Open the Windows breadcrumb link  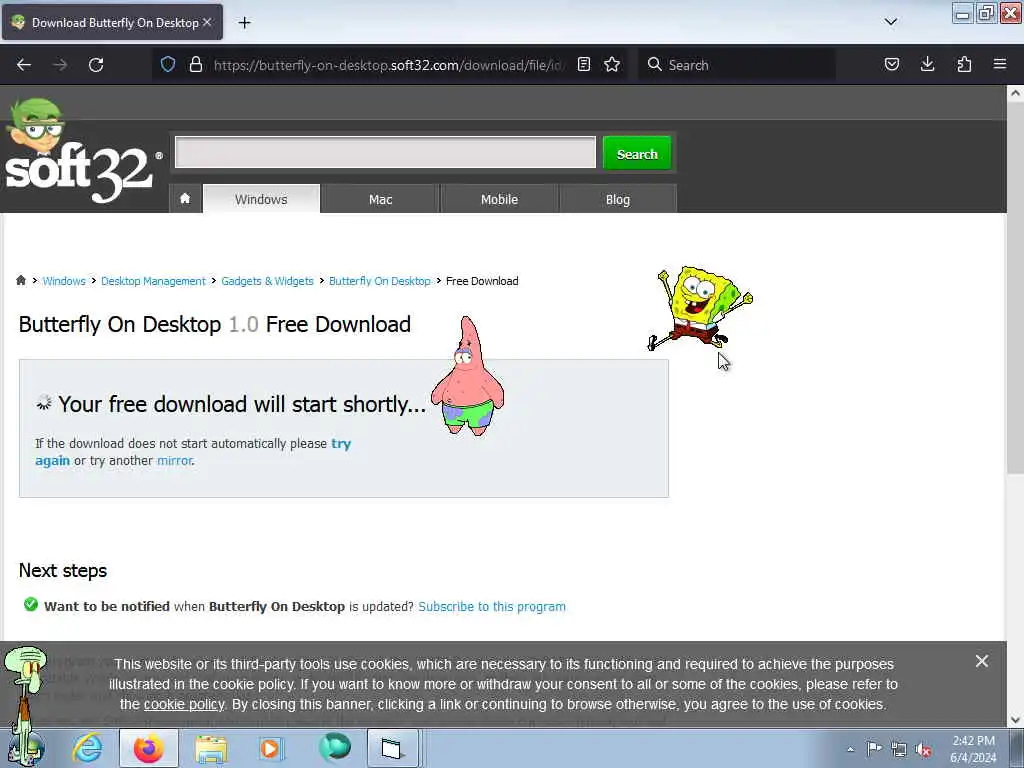(x=64, y=281)
